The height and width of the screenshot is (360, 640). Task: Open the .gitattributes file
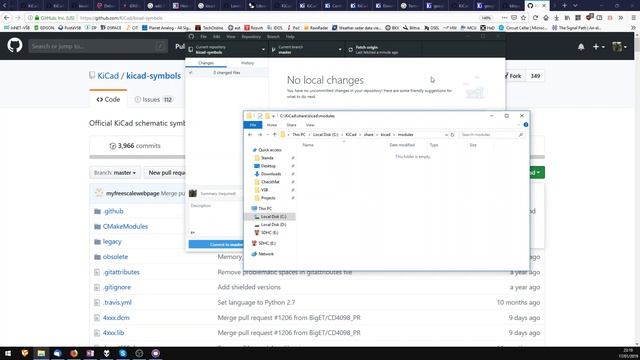[121, 272]
